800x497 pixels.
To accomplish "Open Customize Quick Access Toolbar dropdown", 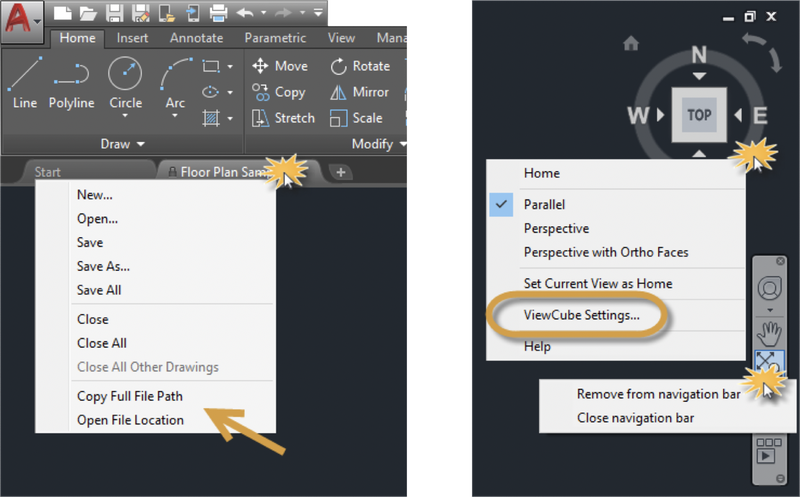I will (x=318, y=12).
